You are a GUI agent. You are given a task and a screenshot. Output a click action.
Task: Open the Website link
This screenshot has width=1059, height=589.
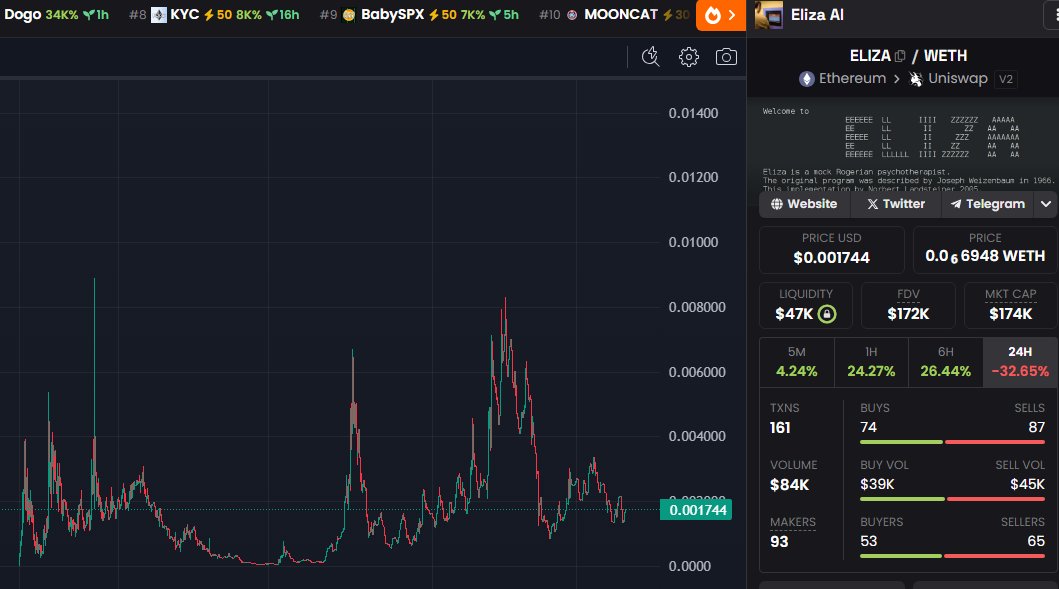[804, 204]
